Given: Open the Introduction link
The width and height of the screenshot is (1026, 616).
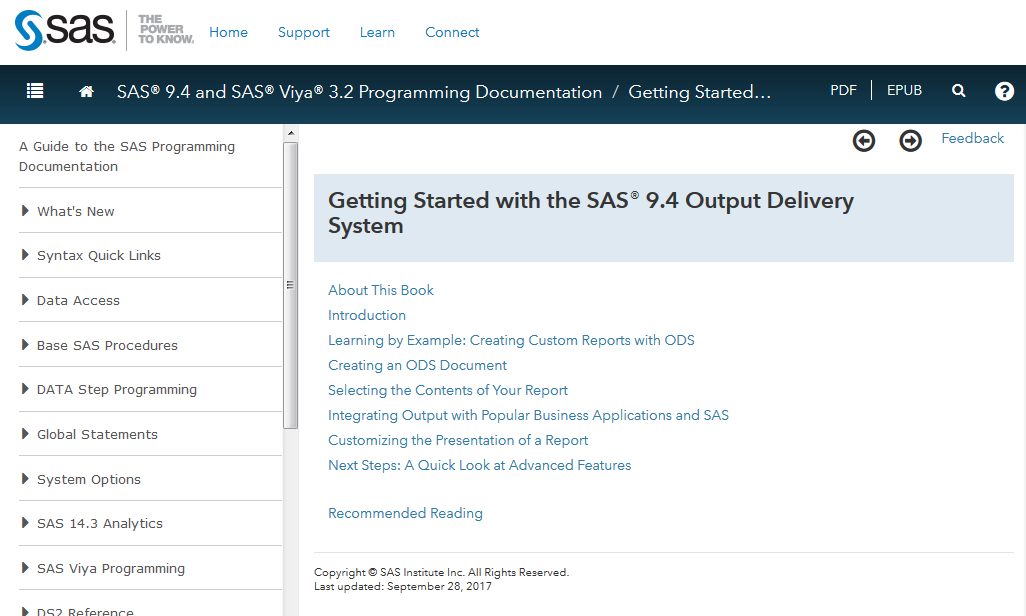Looking at the screenshot, I should (367, 315).
